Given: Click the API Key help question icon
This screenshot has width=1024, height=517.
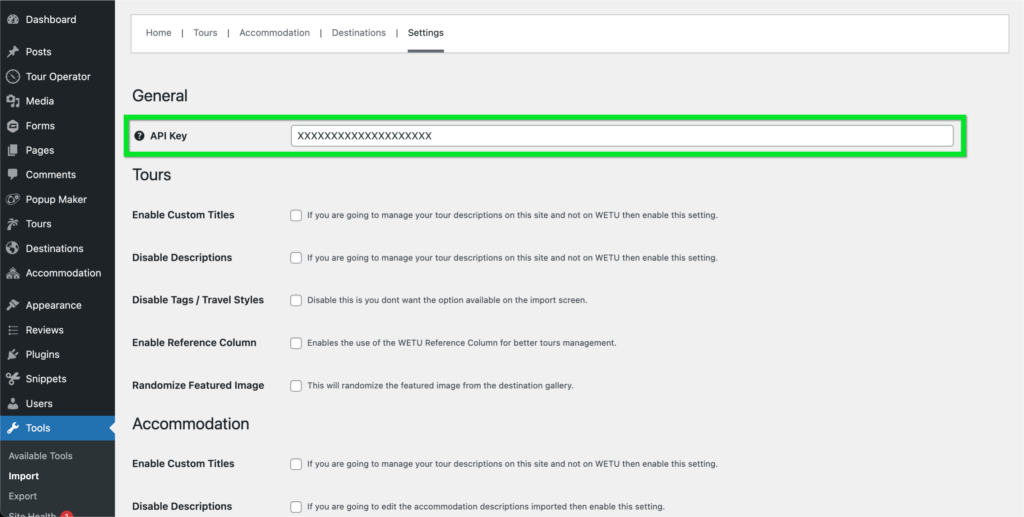Looking at the screenshot, I should coord(139,136).
